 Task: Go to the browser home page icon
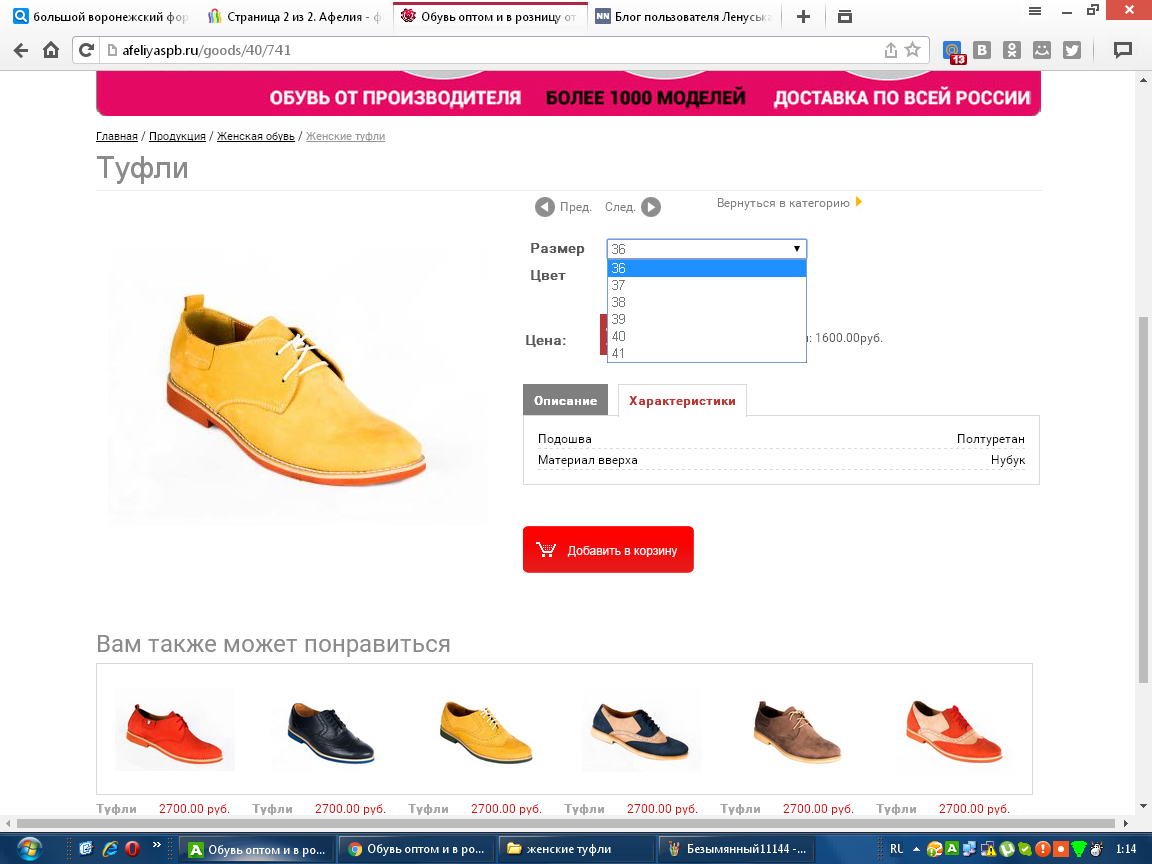pos(51,50)
